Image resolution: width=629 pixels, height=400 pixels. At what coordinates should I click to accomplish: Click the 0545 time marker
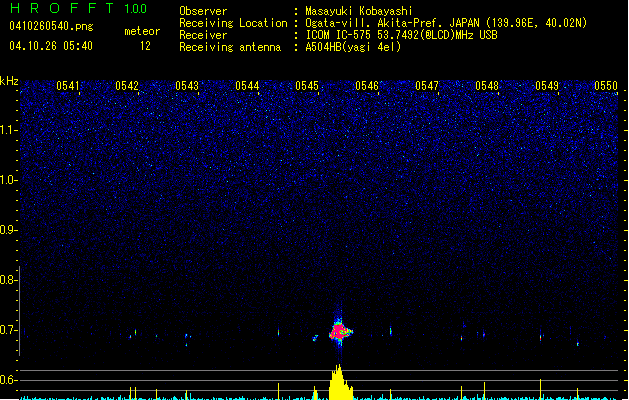[x=307, y=85]
